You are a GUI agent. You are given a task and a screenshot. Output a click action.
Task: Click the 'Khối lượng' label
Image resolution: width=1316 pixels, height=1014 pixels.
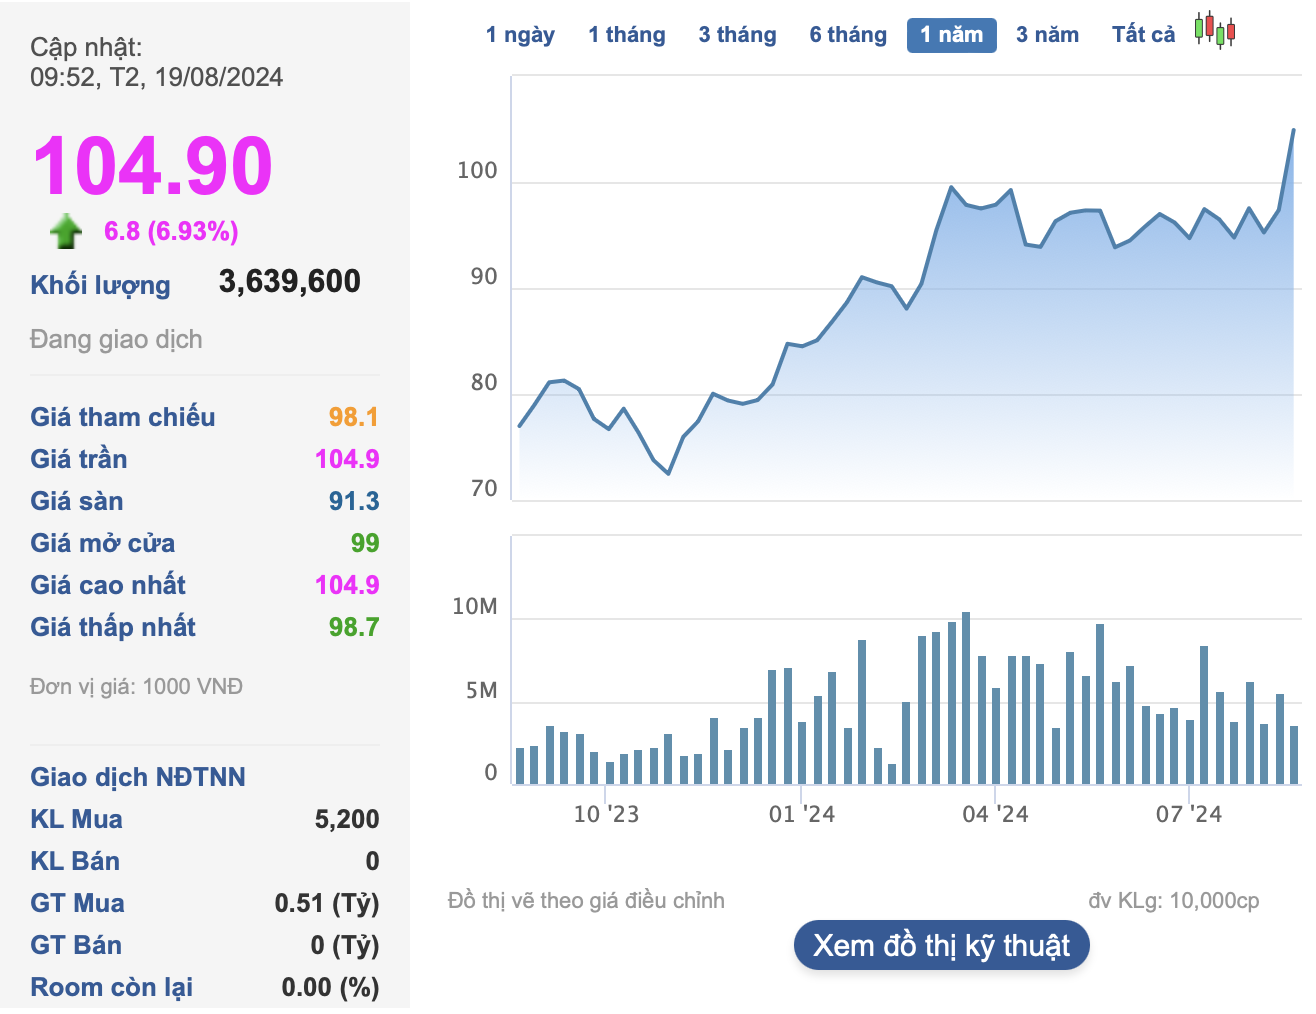100,285
